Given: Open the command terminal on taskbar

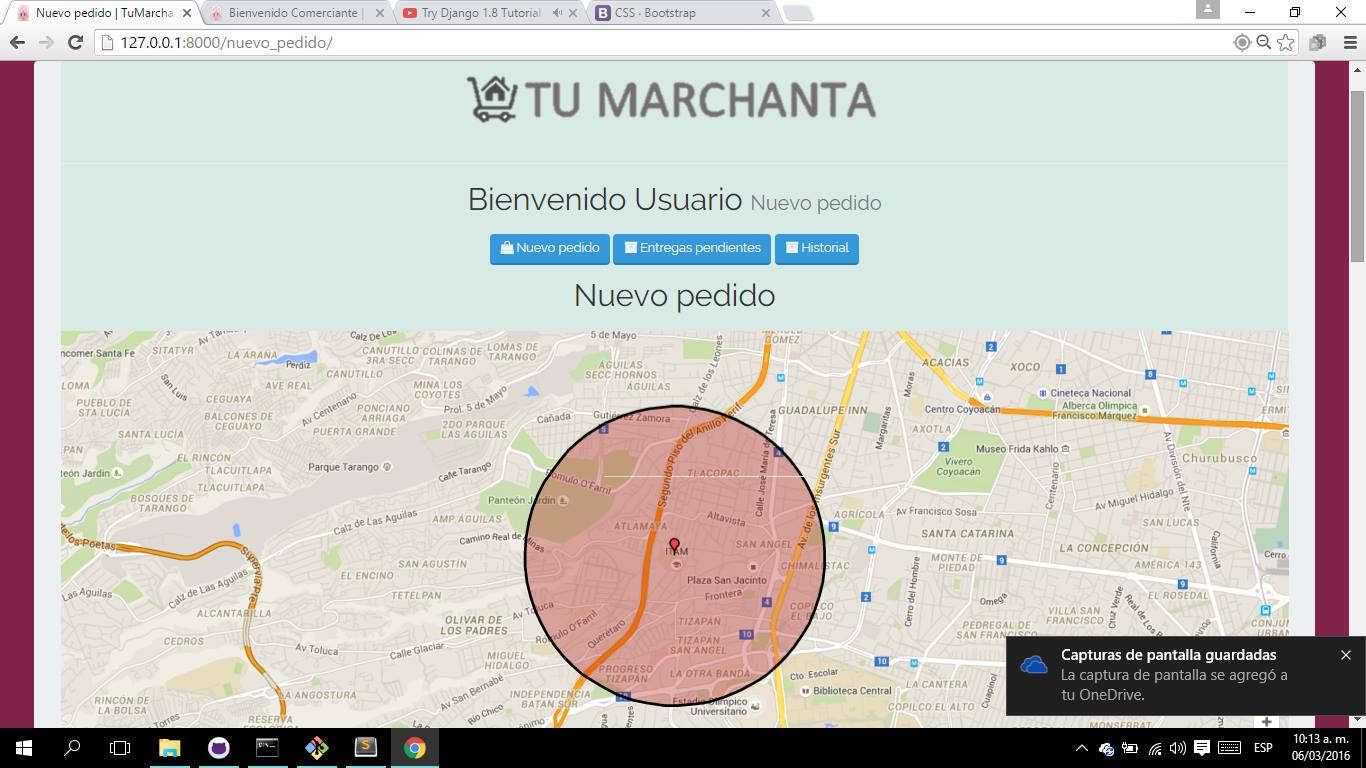Looking at the screenshot, I should coord(267,747).
